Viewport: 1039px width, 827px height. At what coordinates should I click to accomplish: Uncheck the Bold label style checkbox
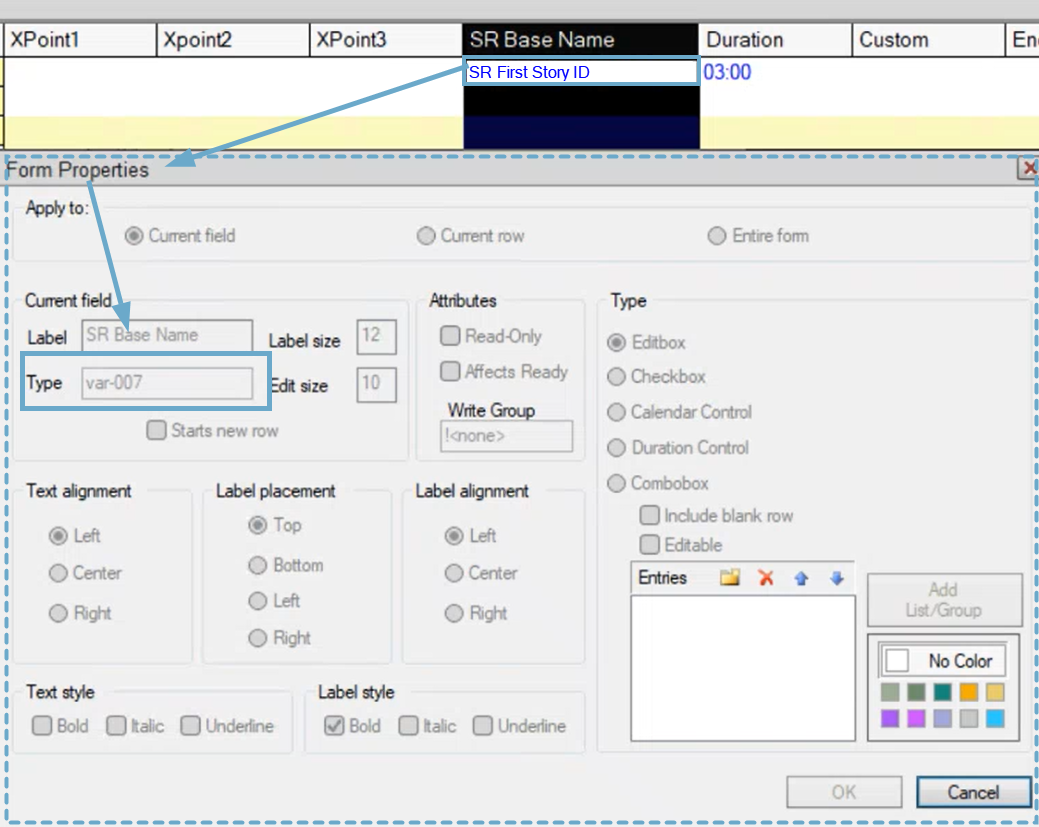pyautogui.click(x=335, y=726)
